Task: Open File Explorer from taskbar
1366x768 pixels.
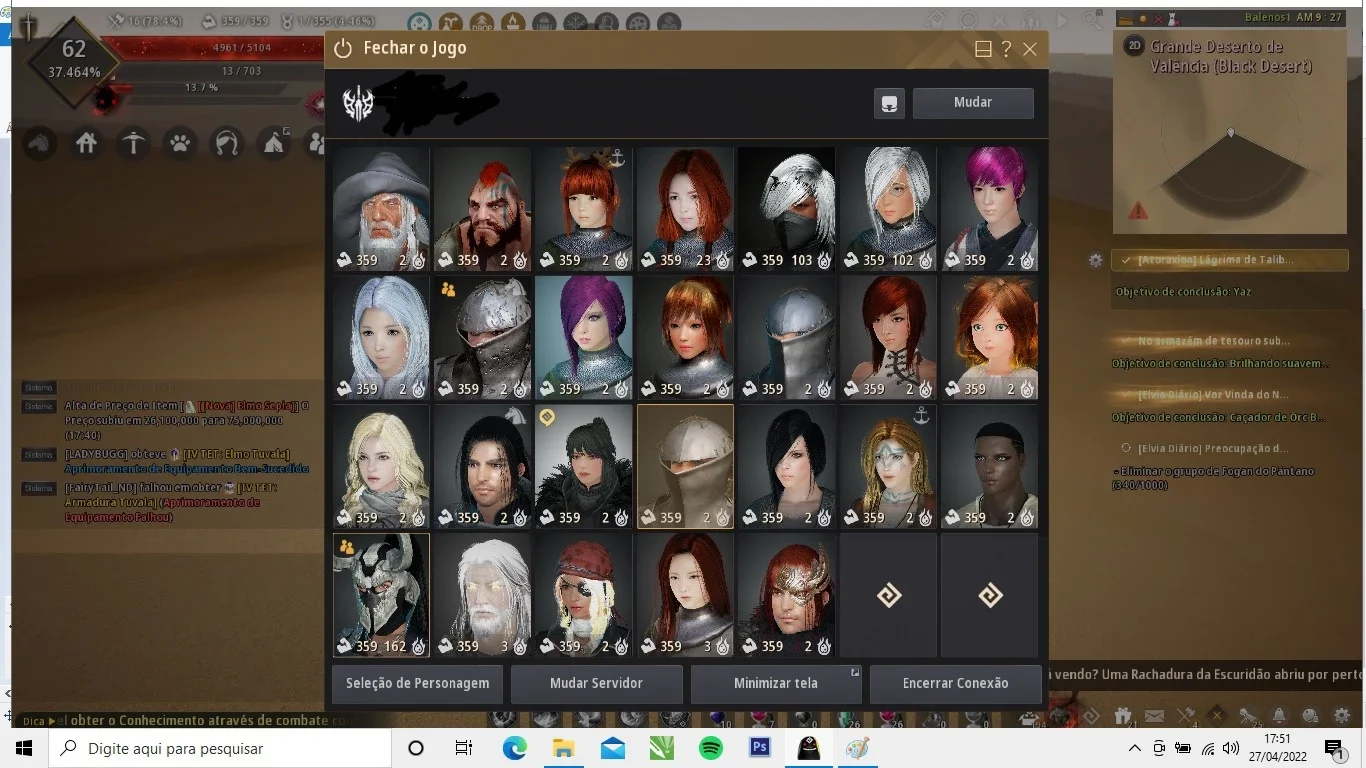Action: 563,748
